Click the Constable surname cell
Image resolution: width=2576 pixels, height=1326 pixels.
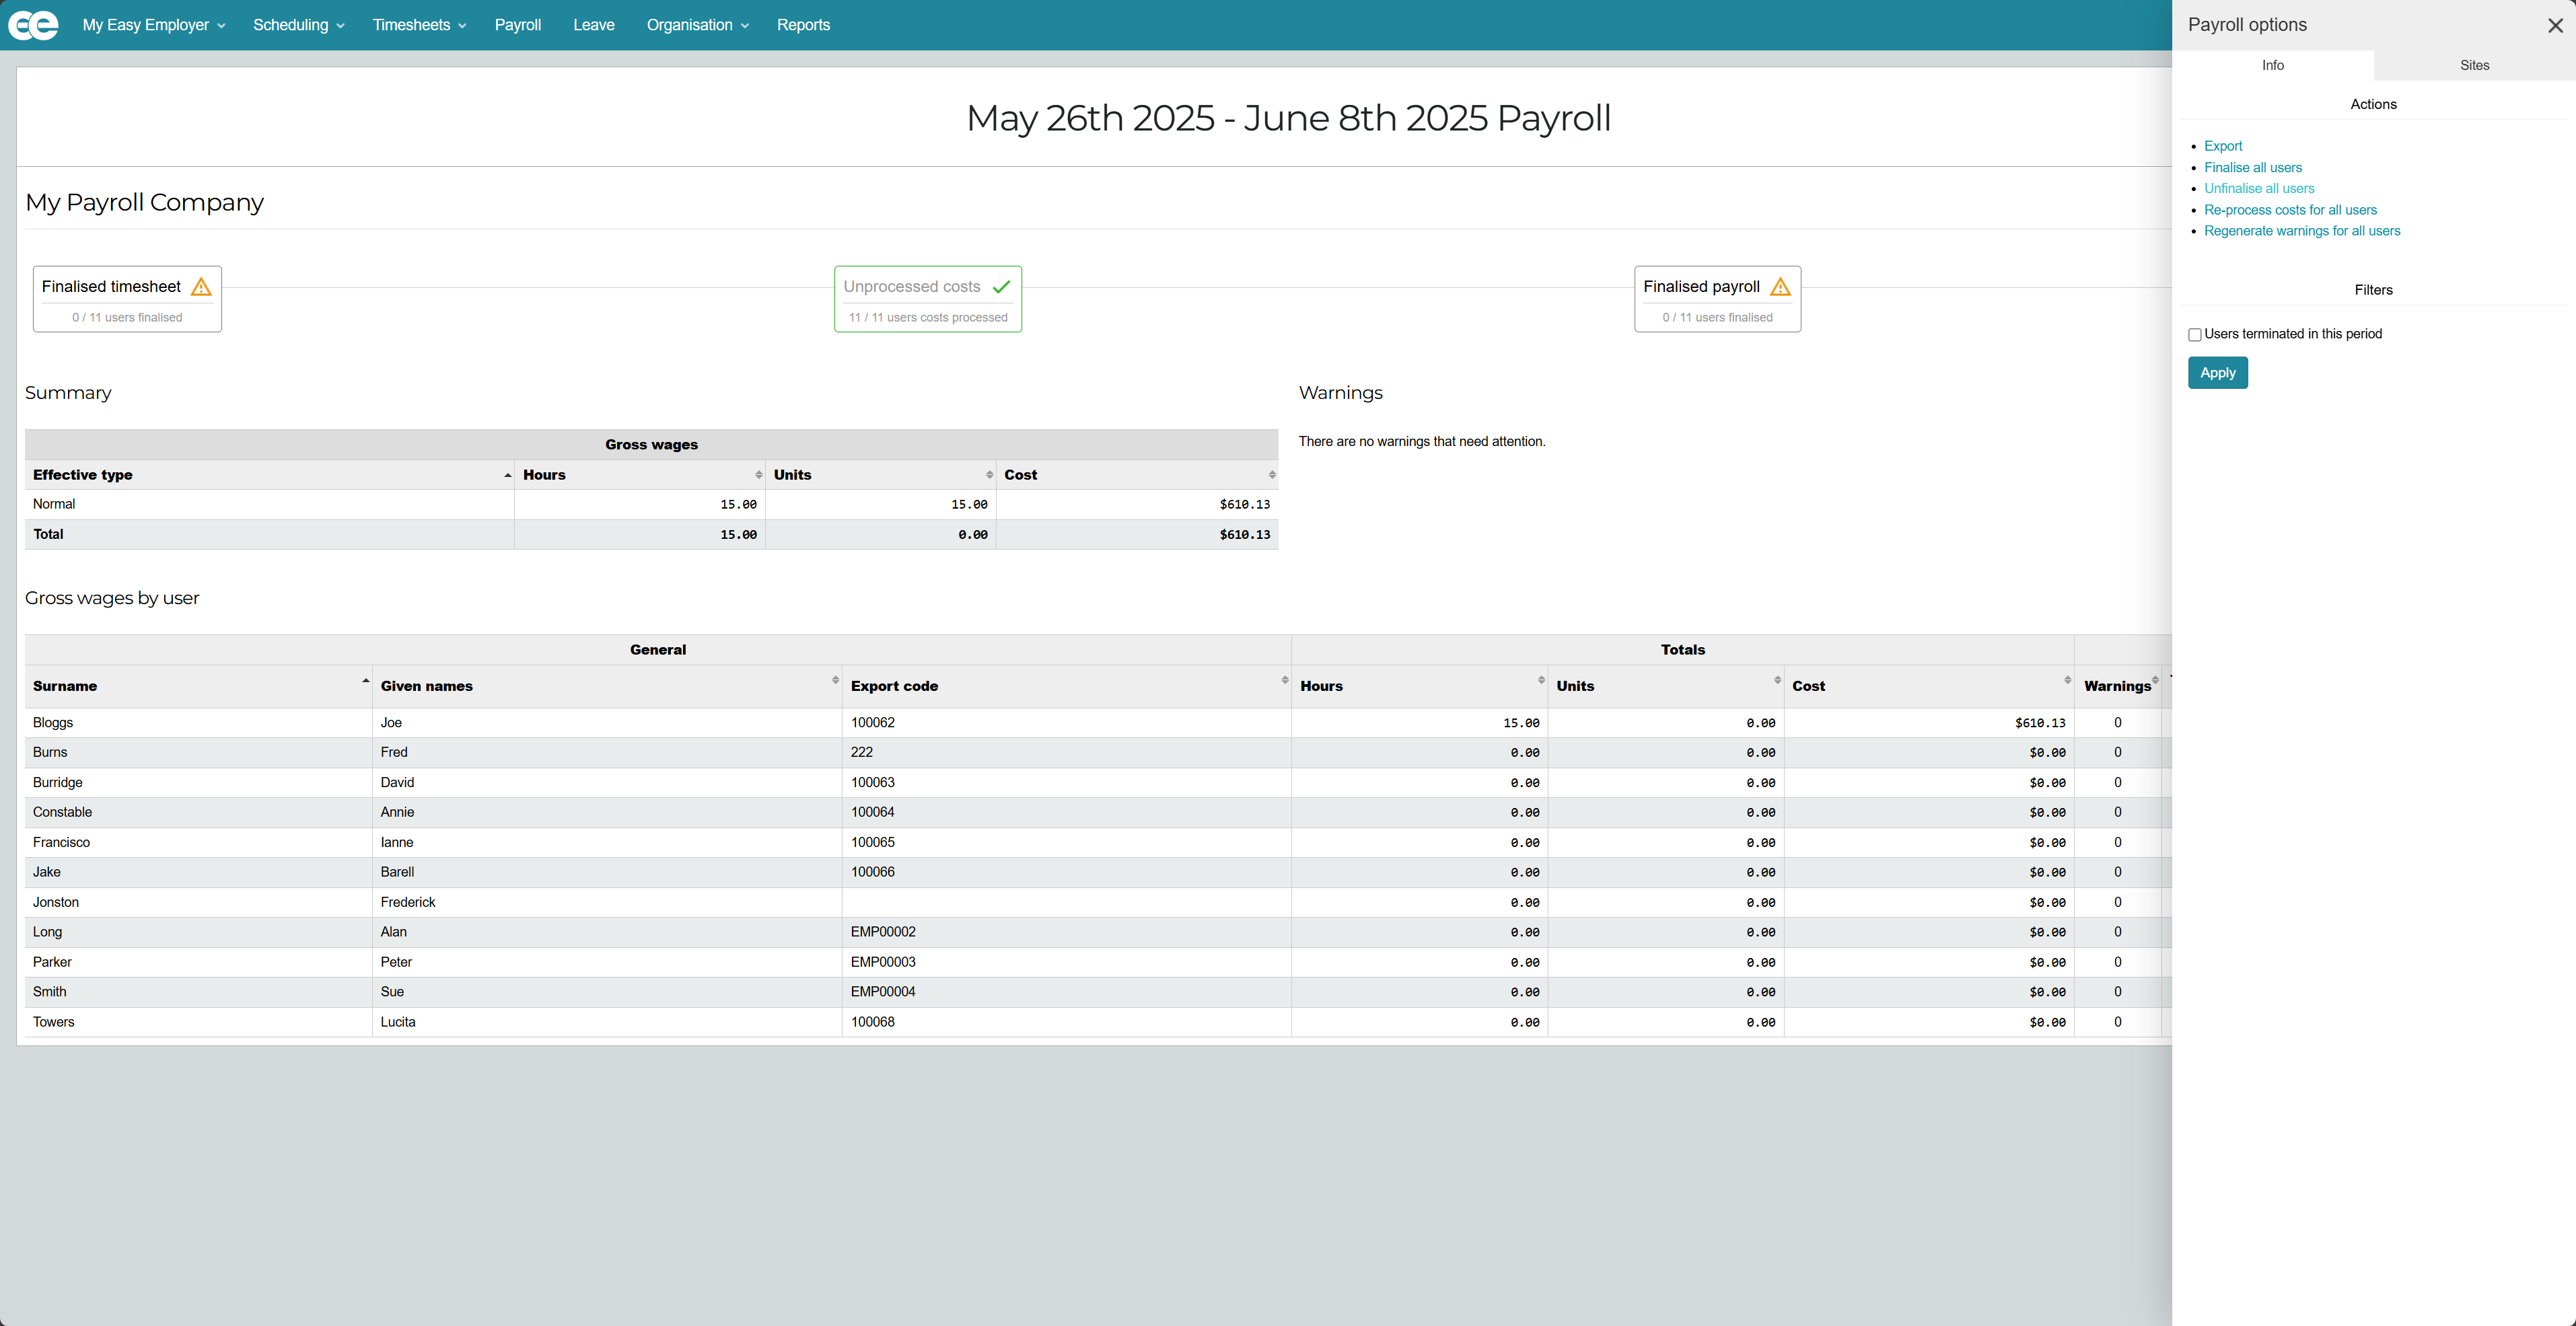198,813
